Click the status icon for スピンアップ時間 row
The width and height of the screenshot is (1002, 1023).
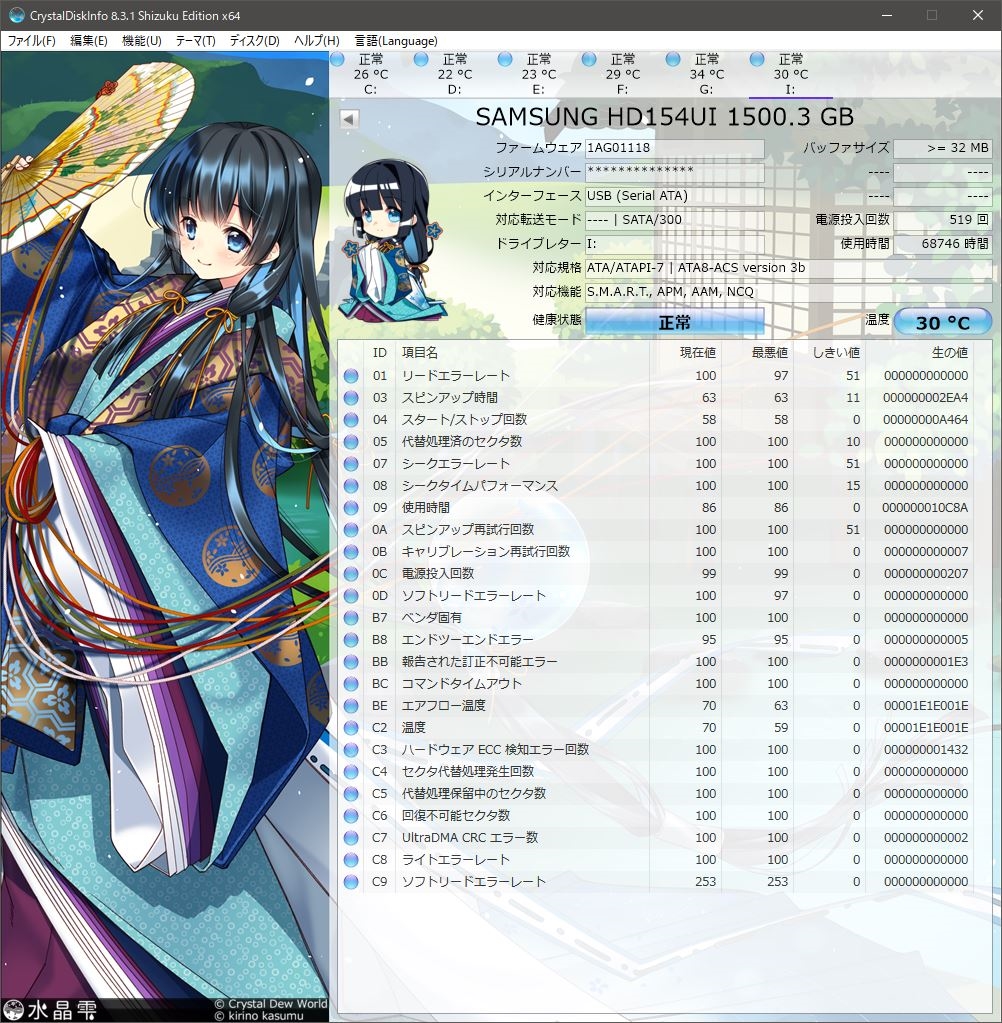[x=351, y=398]
